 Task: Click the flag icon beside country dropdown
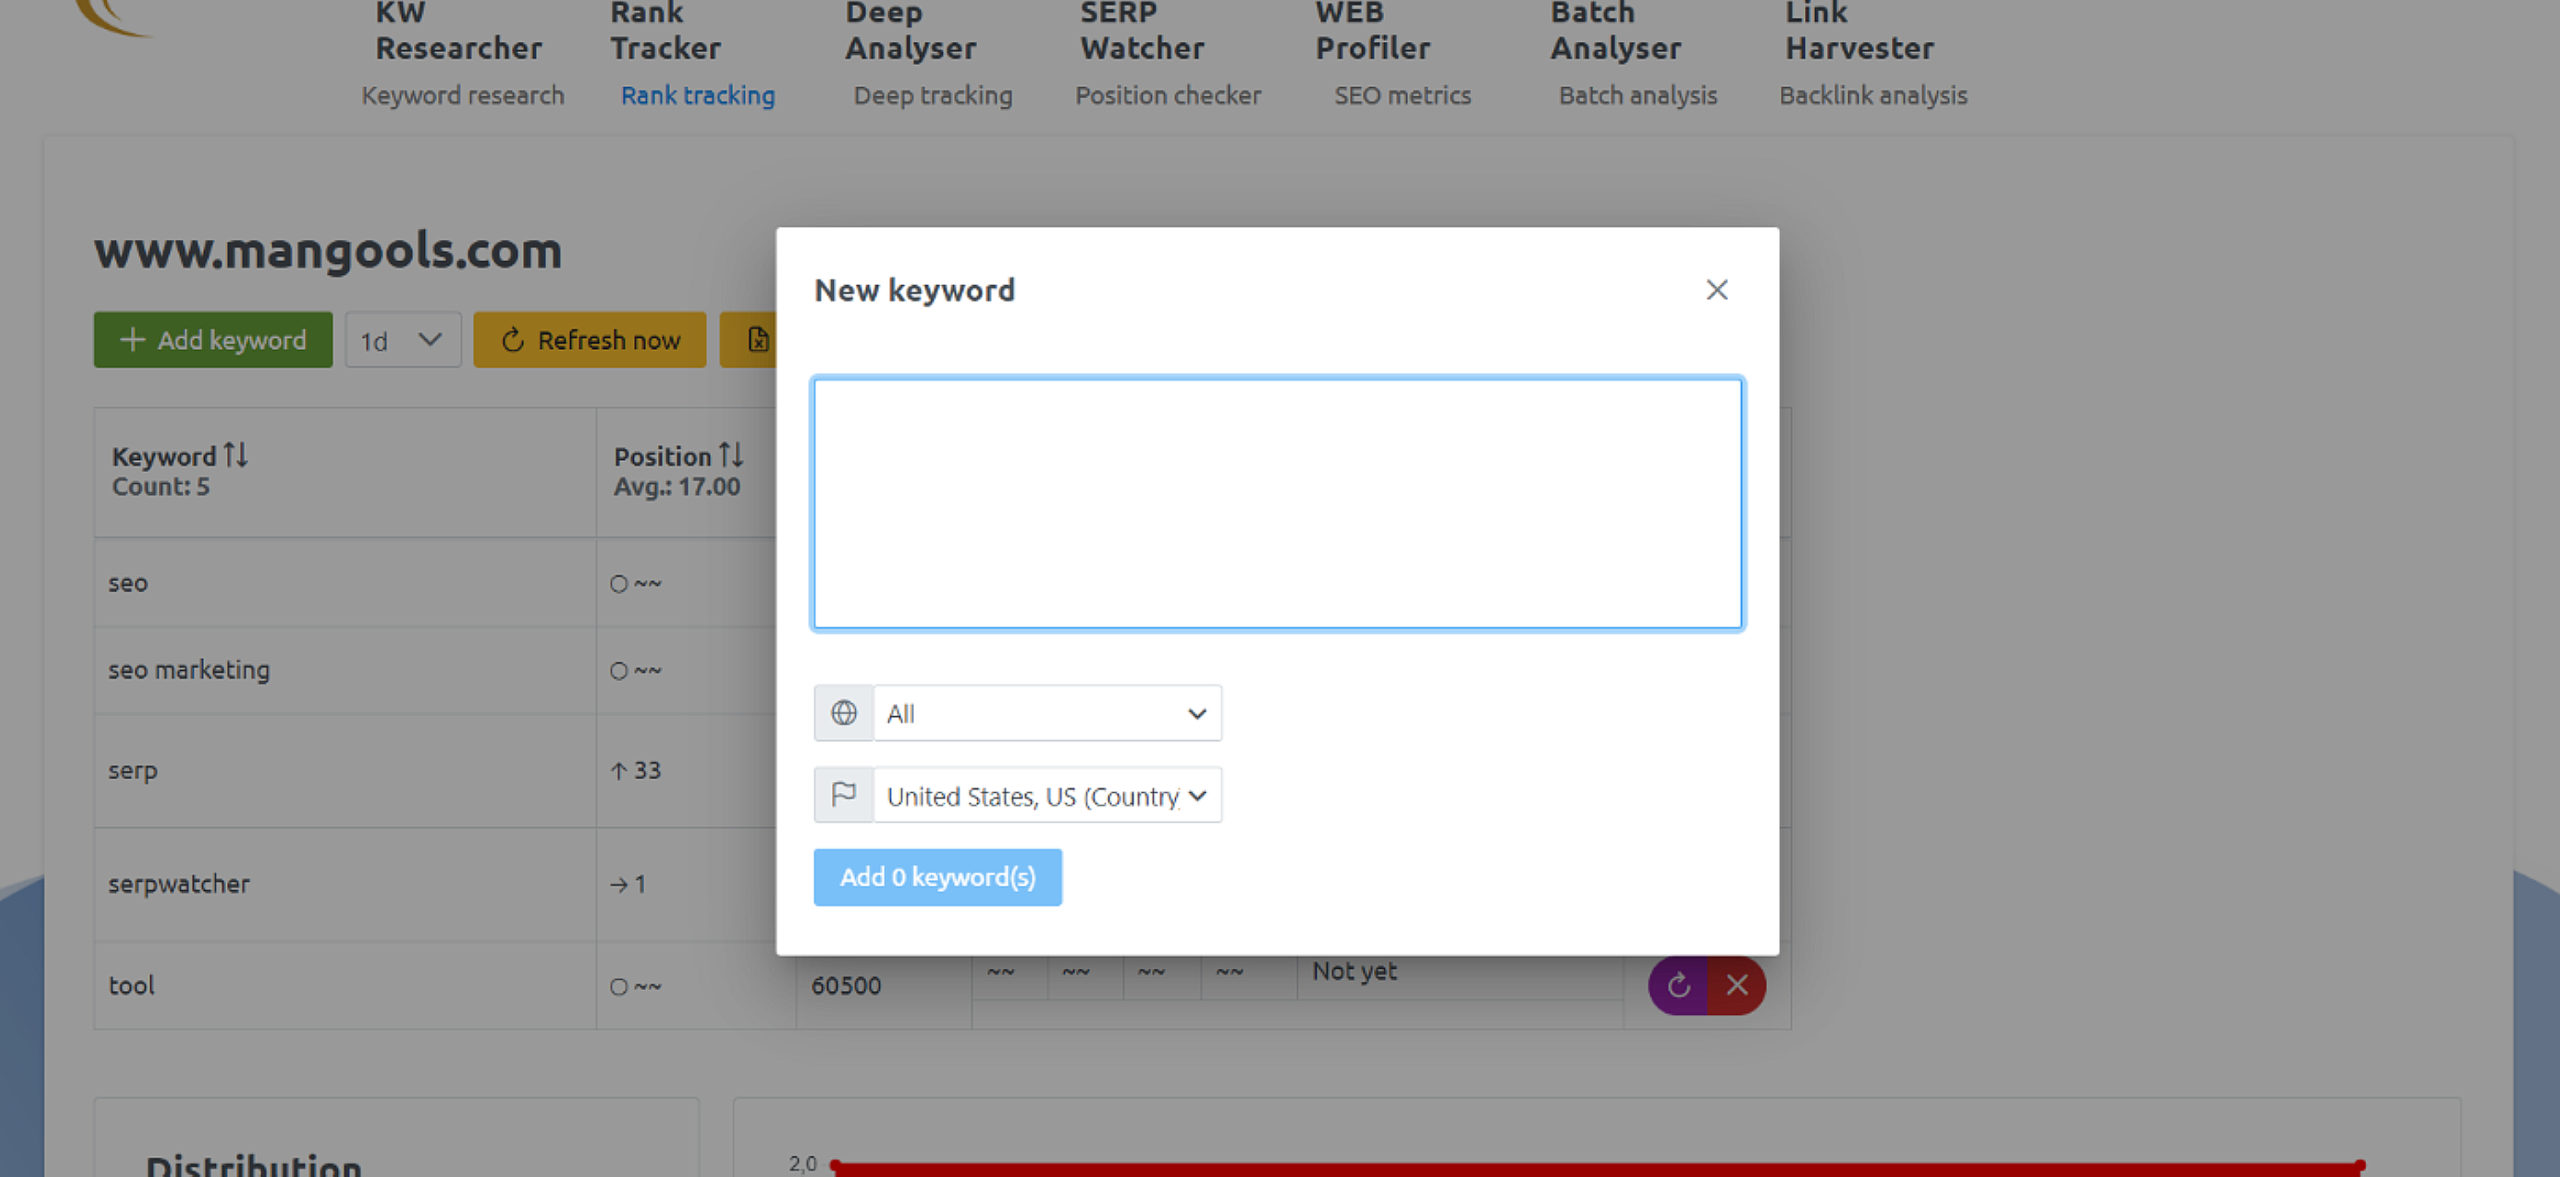[x=844, y=796]
